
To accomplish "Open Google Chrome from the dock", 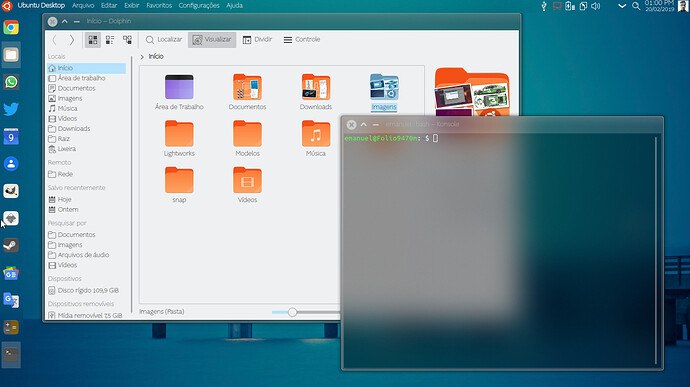I will [11, 27].
